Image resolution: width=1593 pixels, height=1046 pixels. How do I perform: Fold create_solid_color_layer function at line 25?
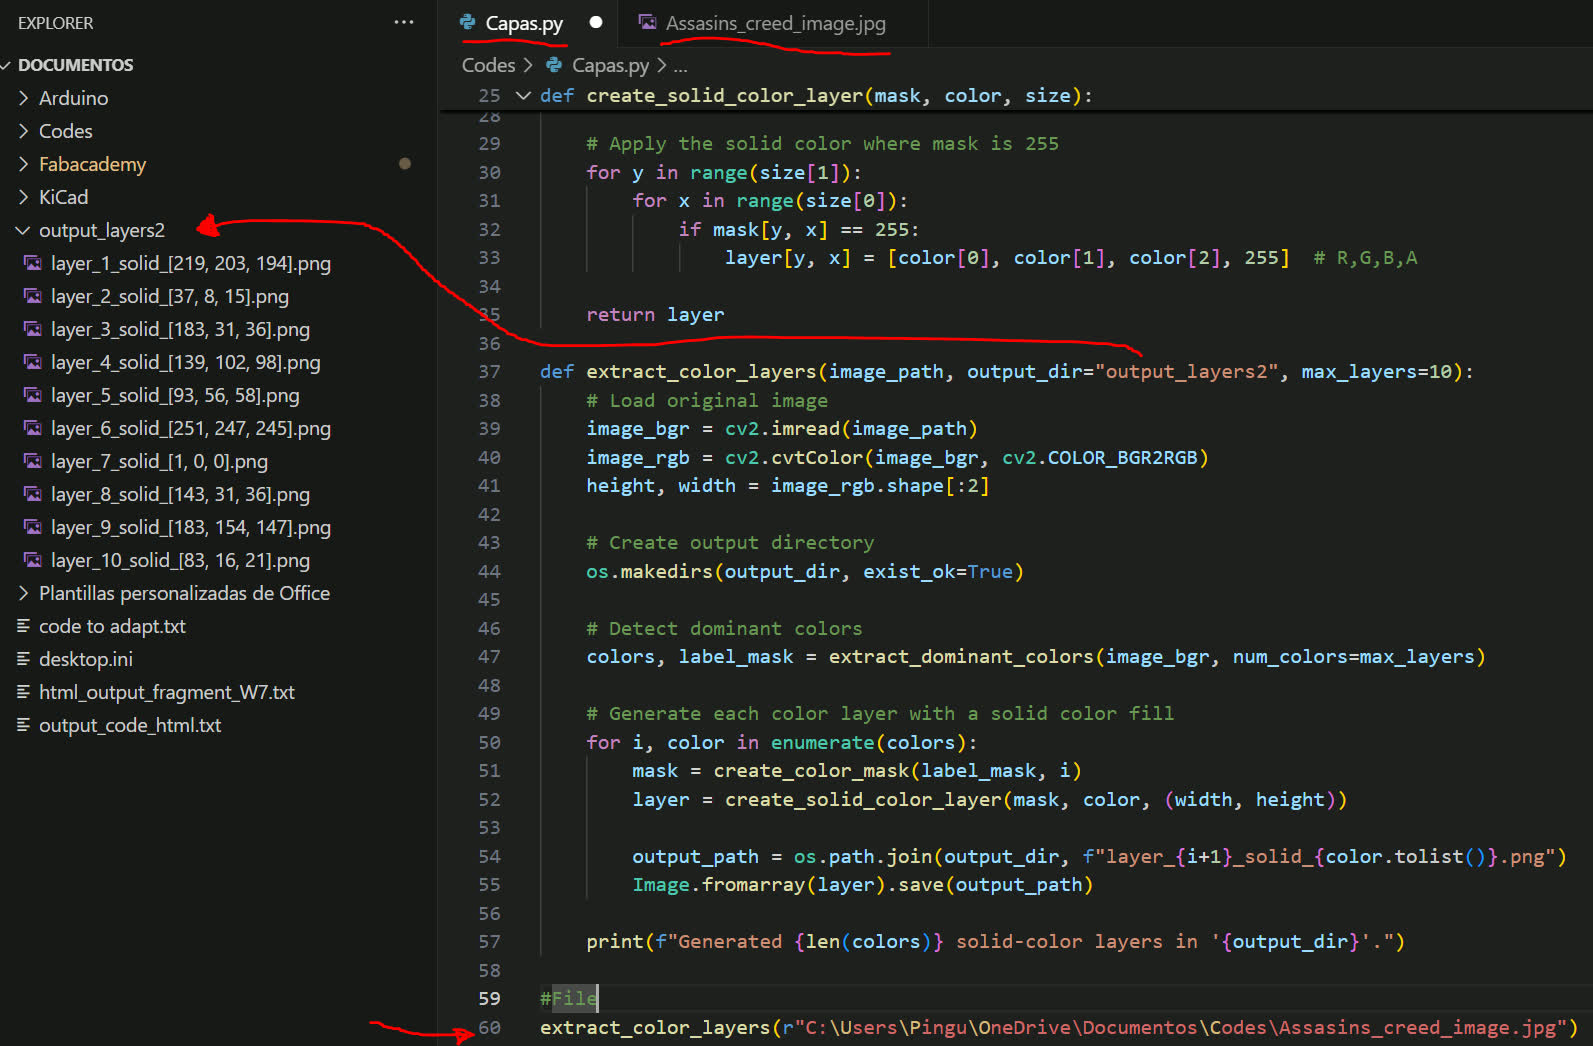[523, 95]
